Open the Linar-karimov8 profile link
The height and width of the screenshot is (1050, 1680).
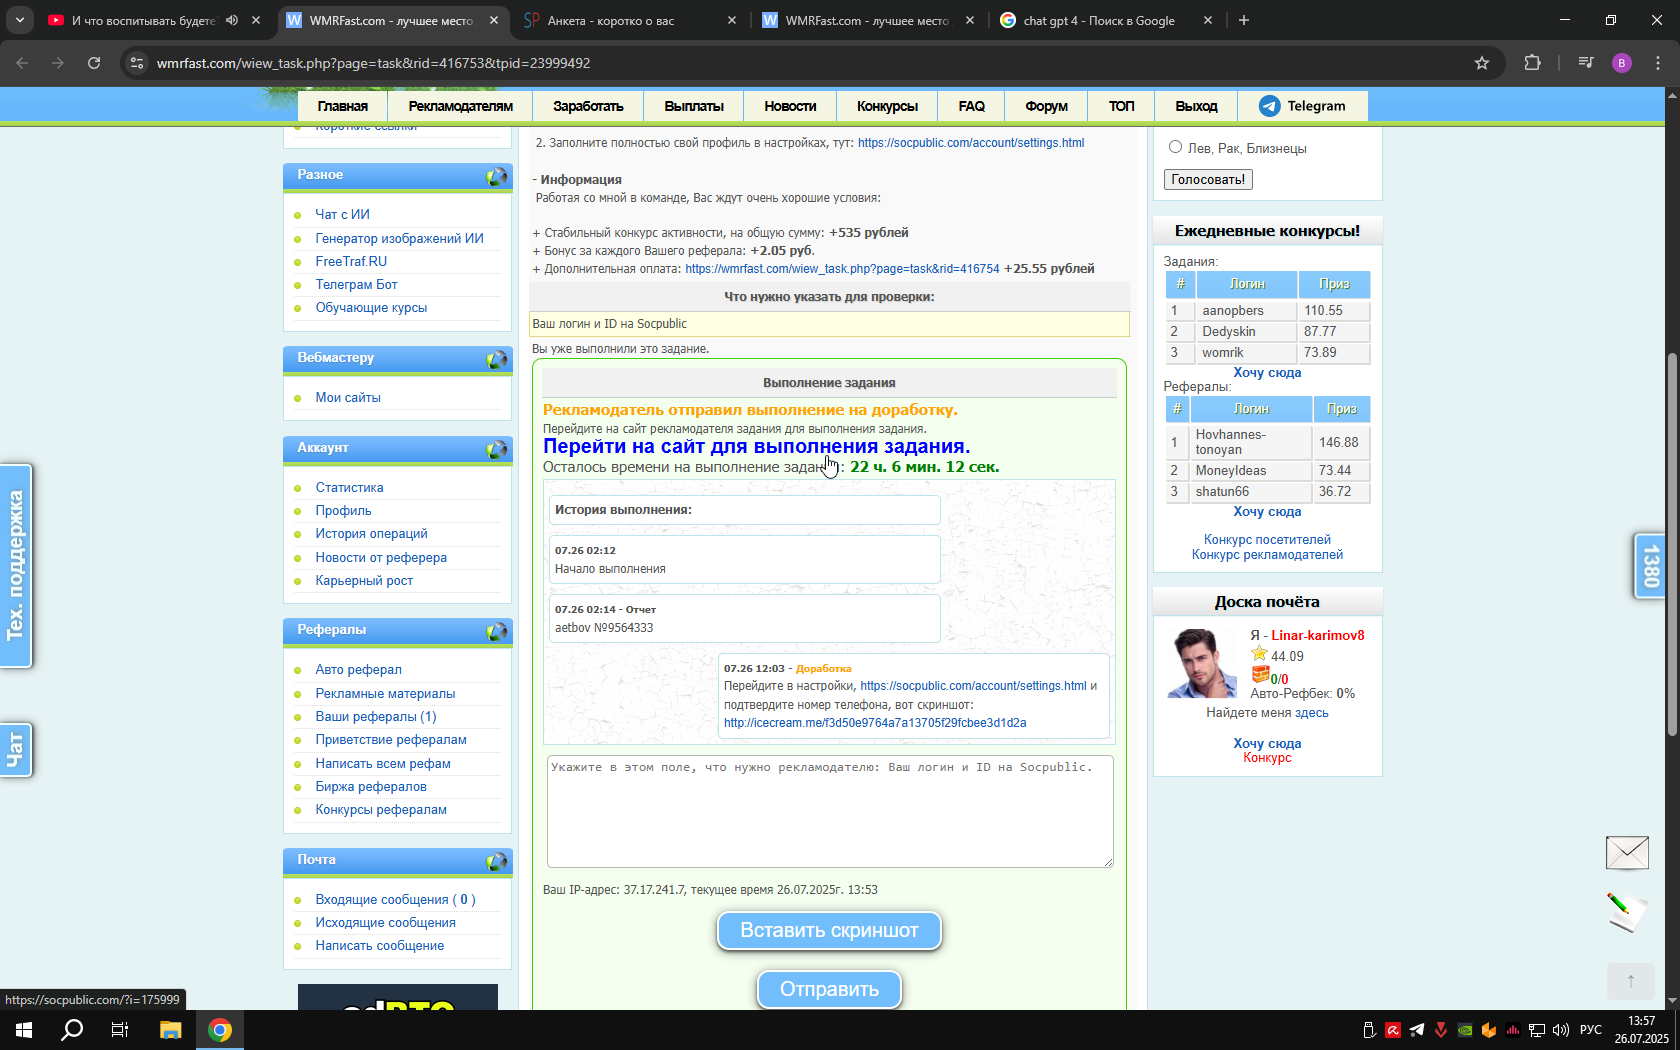tap(1317, 635)
